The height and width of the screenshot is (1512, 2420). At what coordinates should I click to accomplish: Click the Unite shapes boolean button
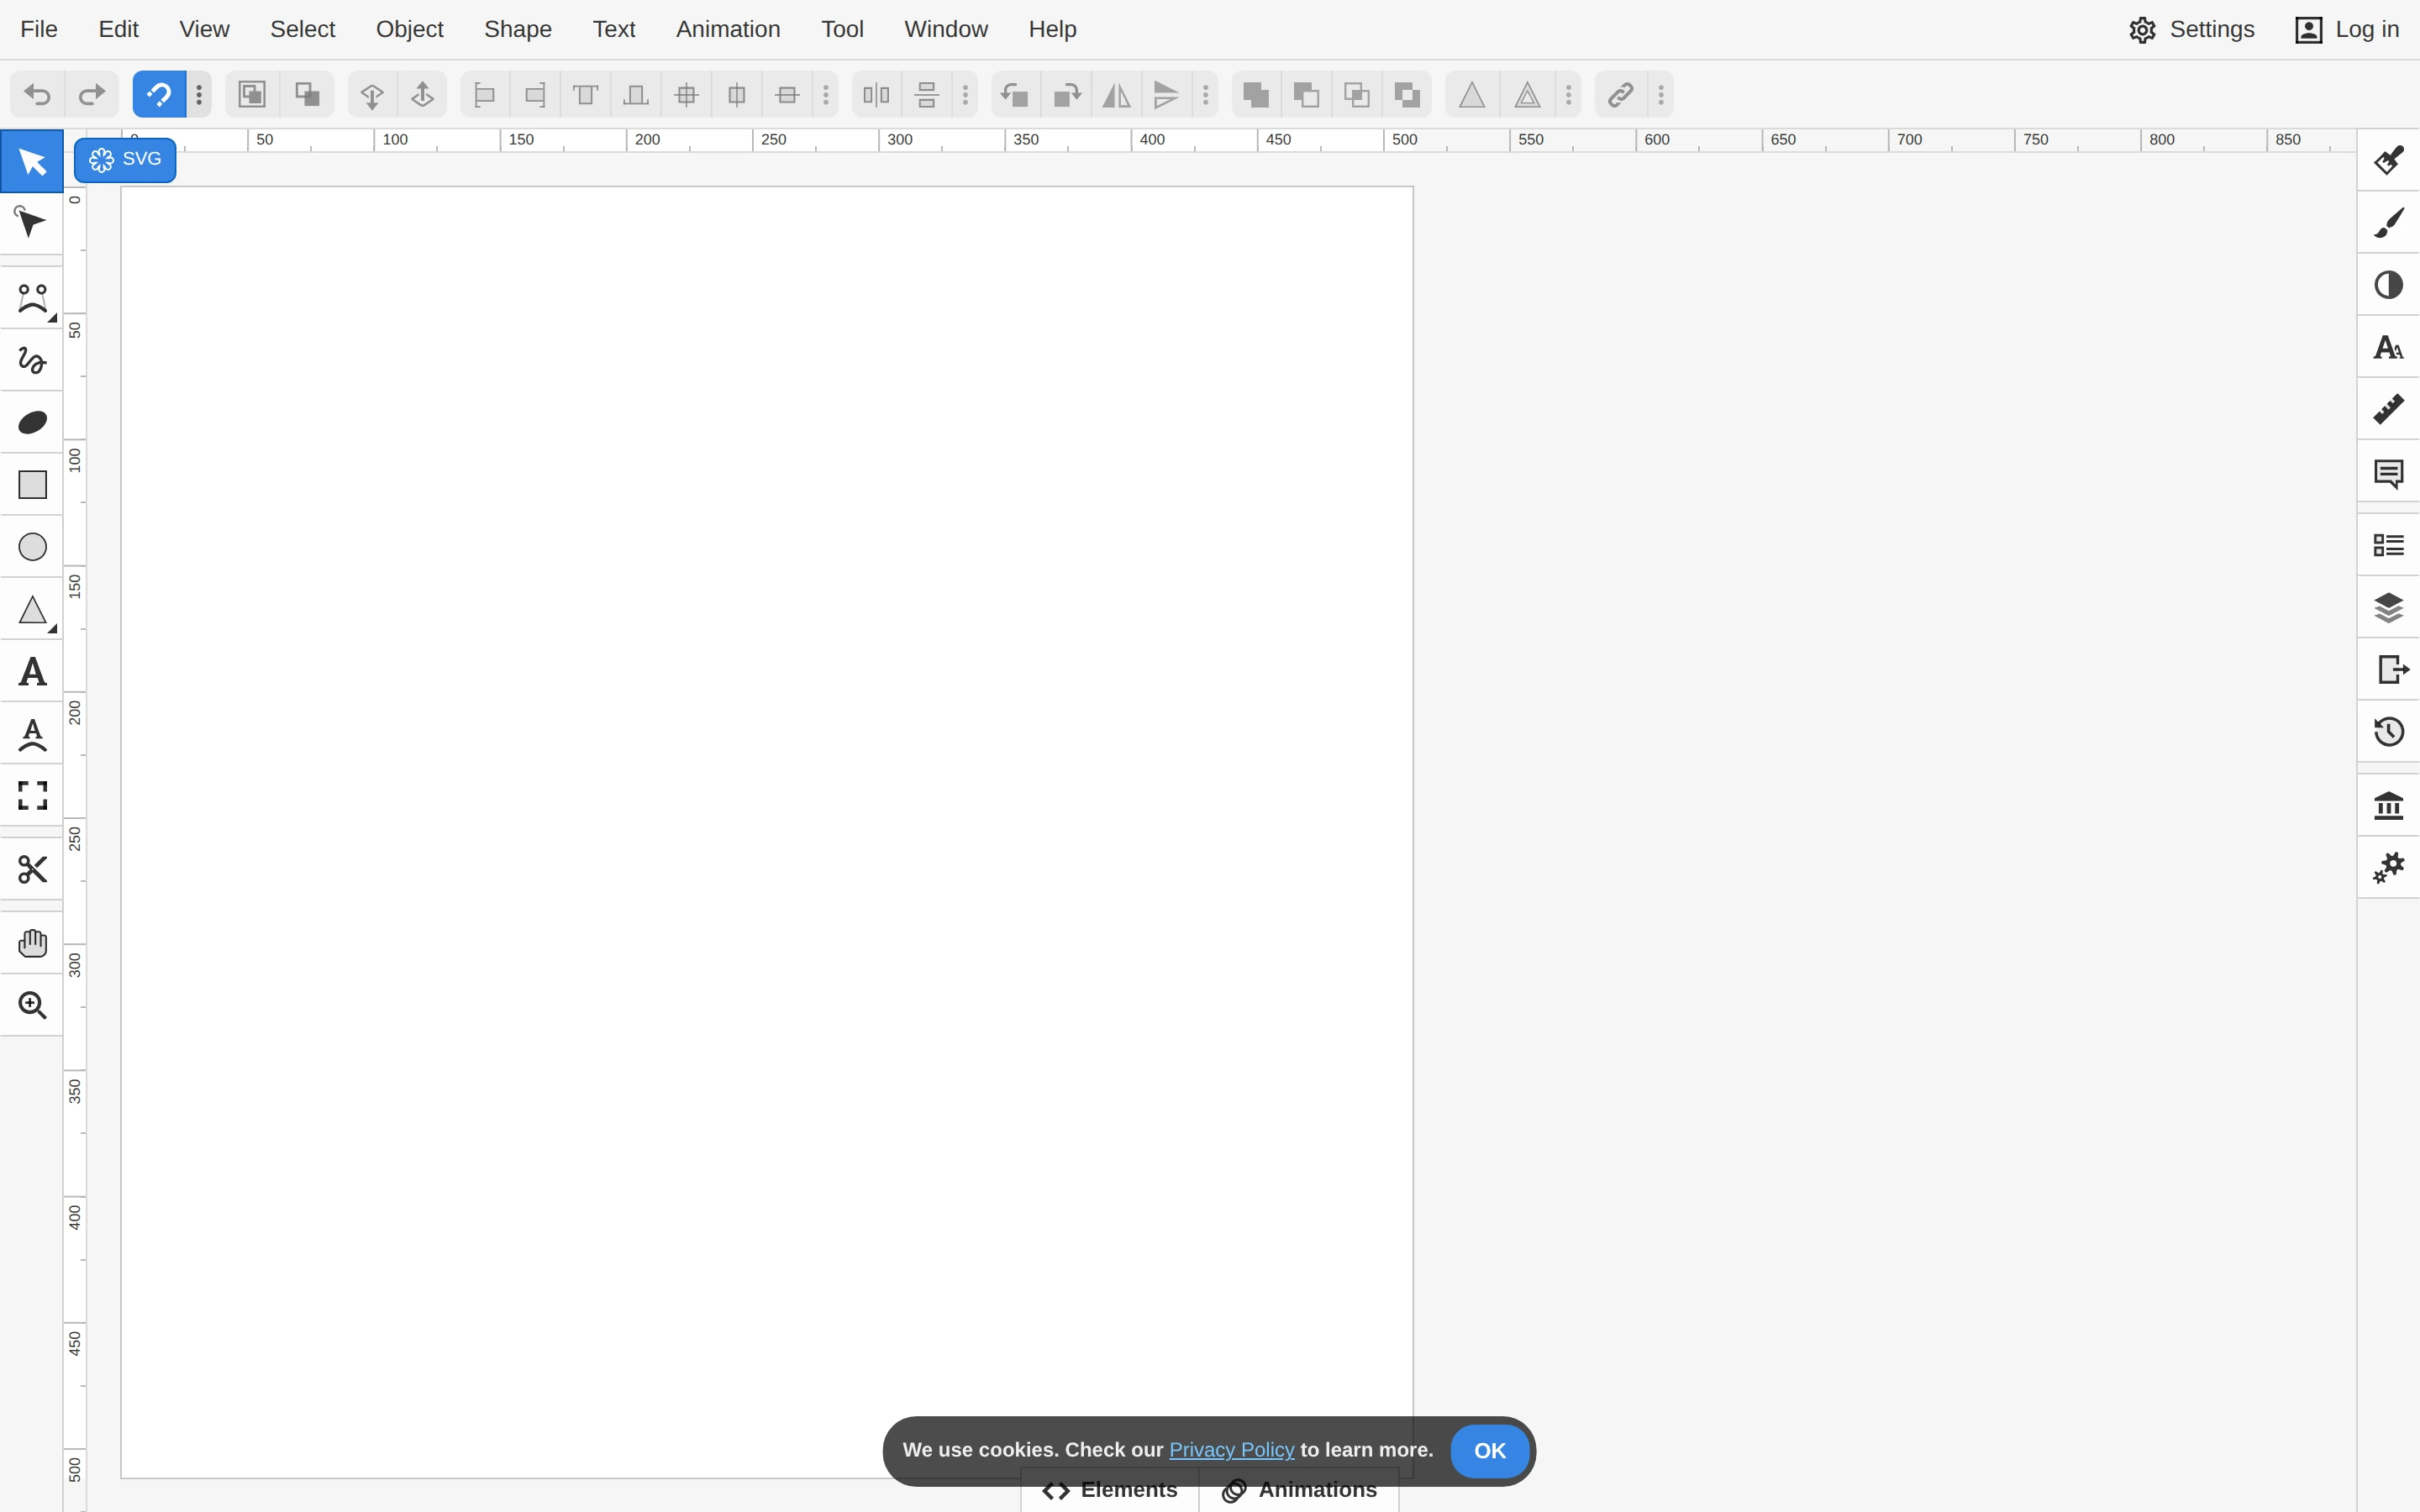[x=1256, y=95]
